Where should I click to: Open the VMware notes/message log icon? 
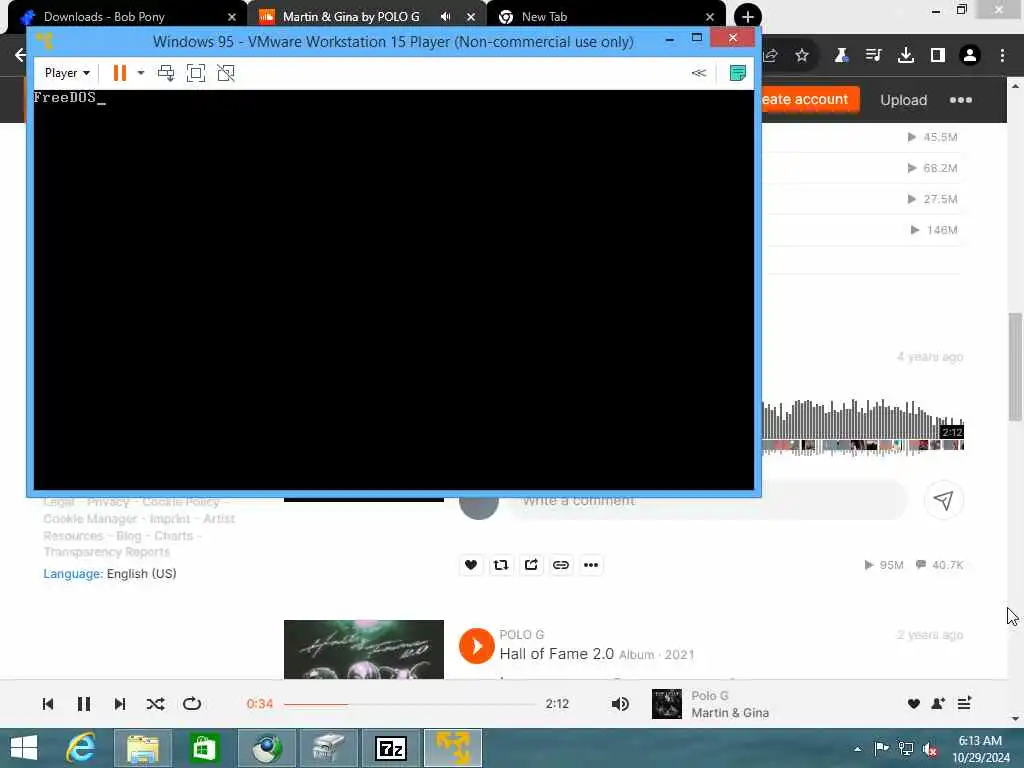[x=737, y=73]
